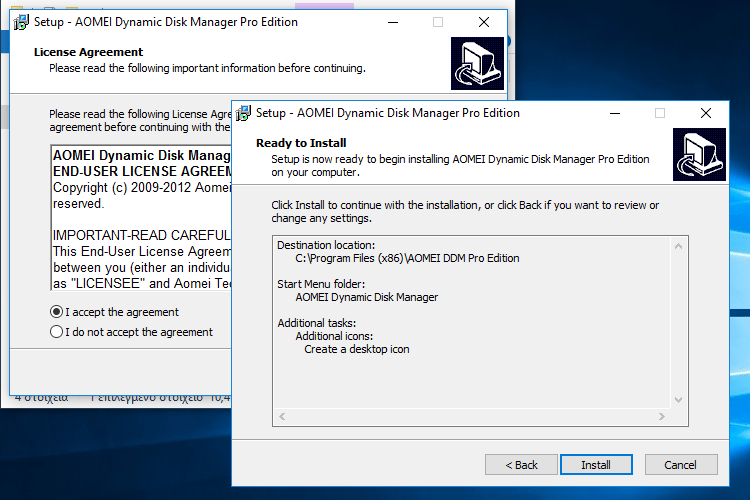The image size is (750, 500).
Task: Minimize the Ready to Install window
Action: (x=615, y=113)
